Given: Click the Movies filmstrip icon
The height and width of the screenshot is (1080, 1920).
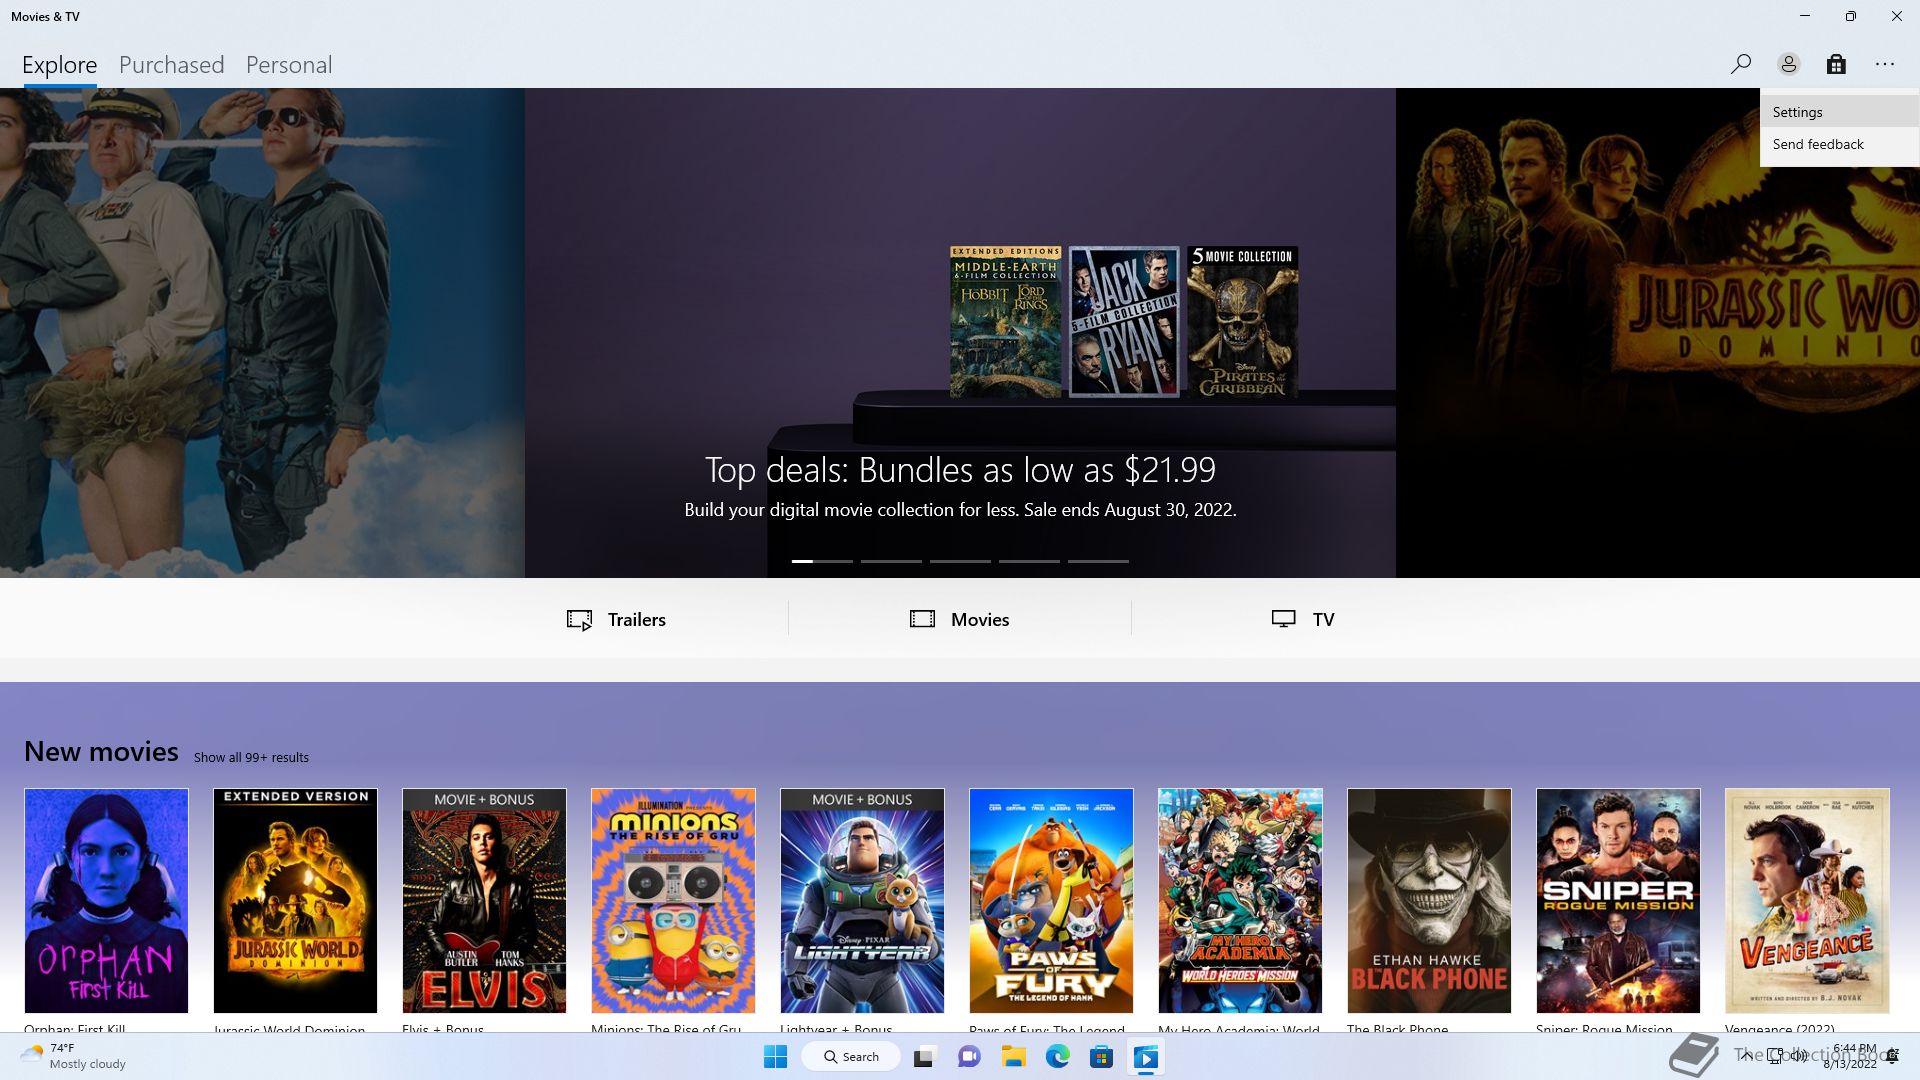Looking at the screenshot, I should pyautogui.click(x=922, y=619).
